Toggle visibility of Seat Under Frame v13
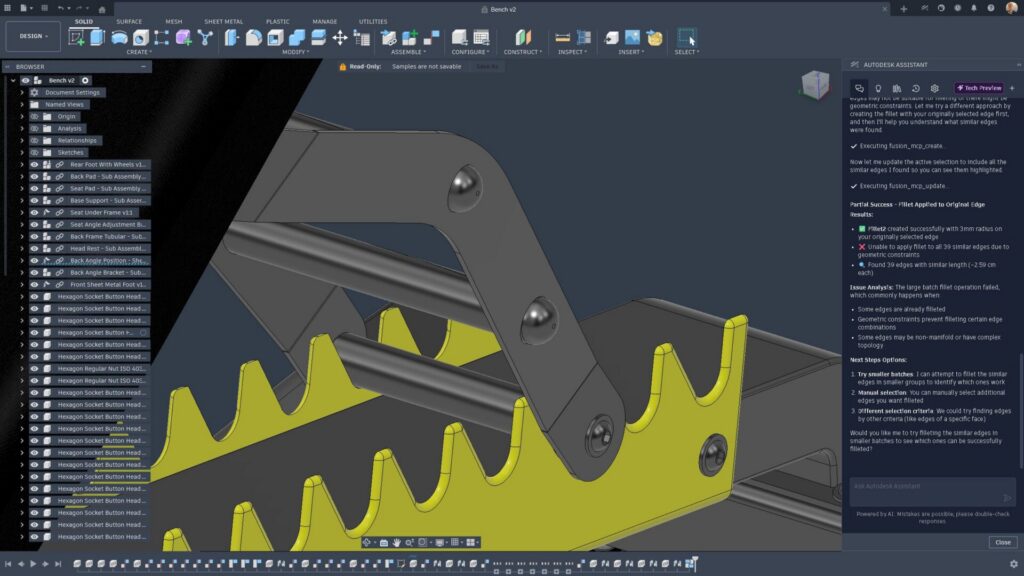The width and height of the screenshot is (1024, 576). [x=34, y=212]
